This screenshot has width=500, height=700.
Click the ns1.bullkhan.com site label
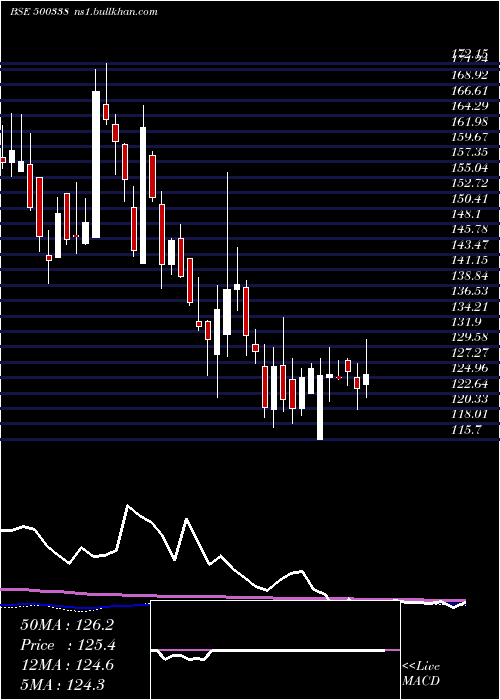114,11
